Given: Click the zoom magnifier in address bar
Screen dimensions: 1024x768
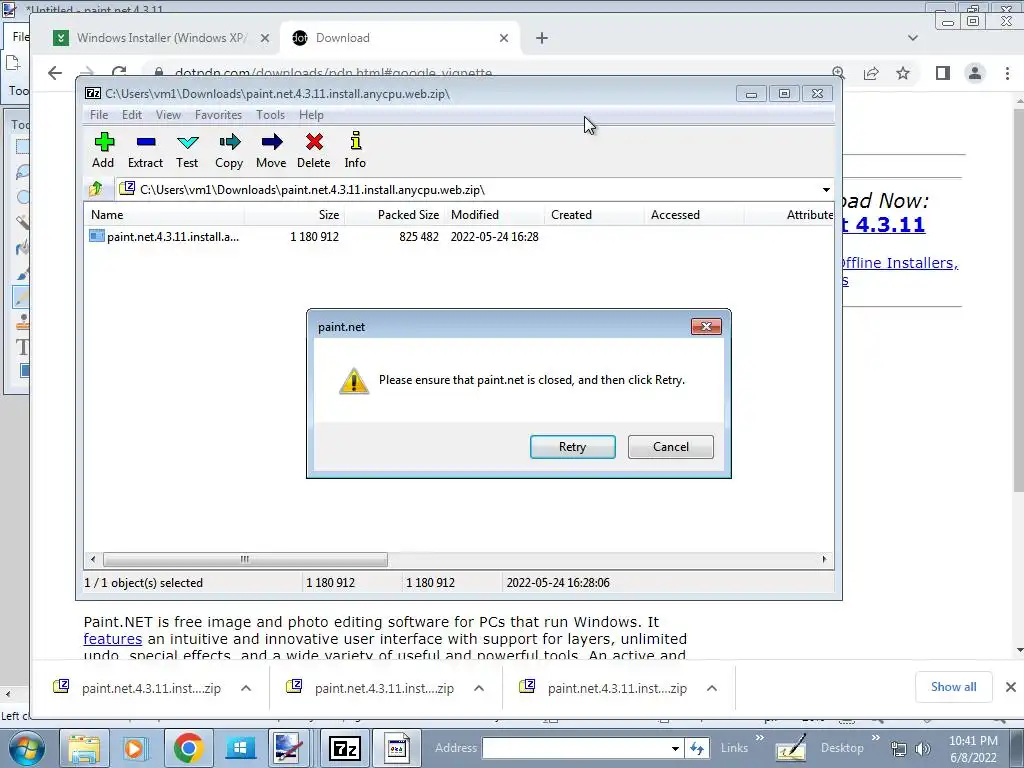Looking at the screenshot, I should tap(839, 73).
